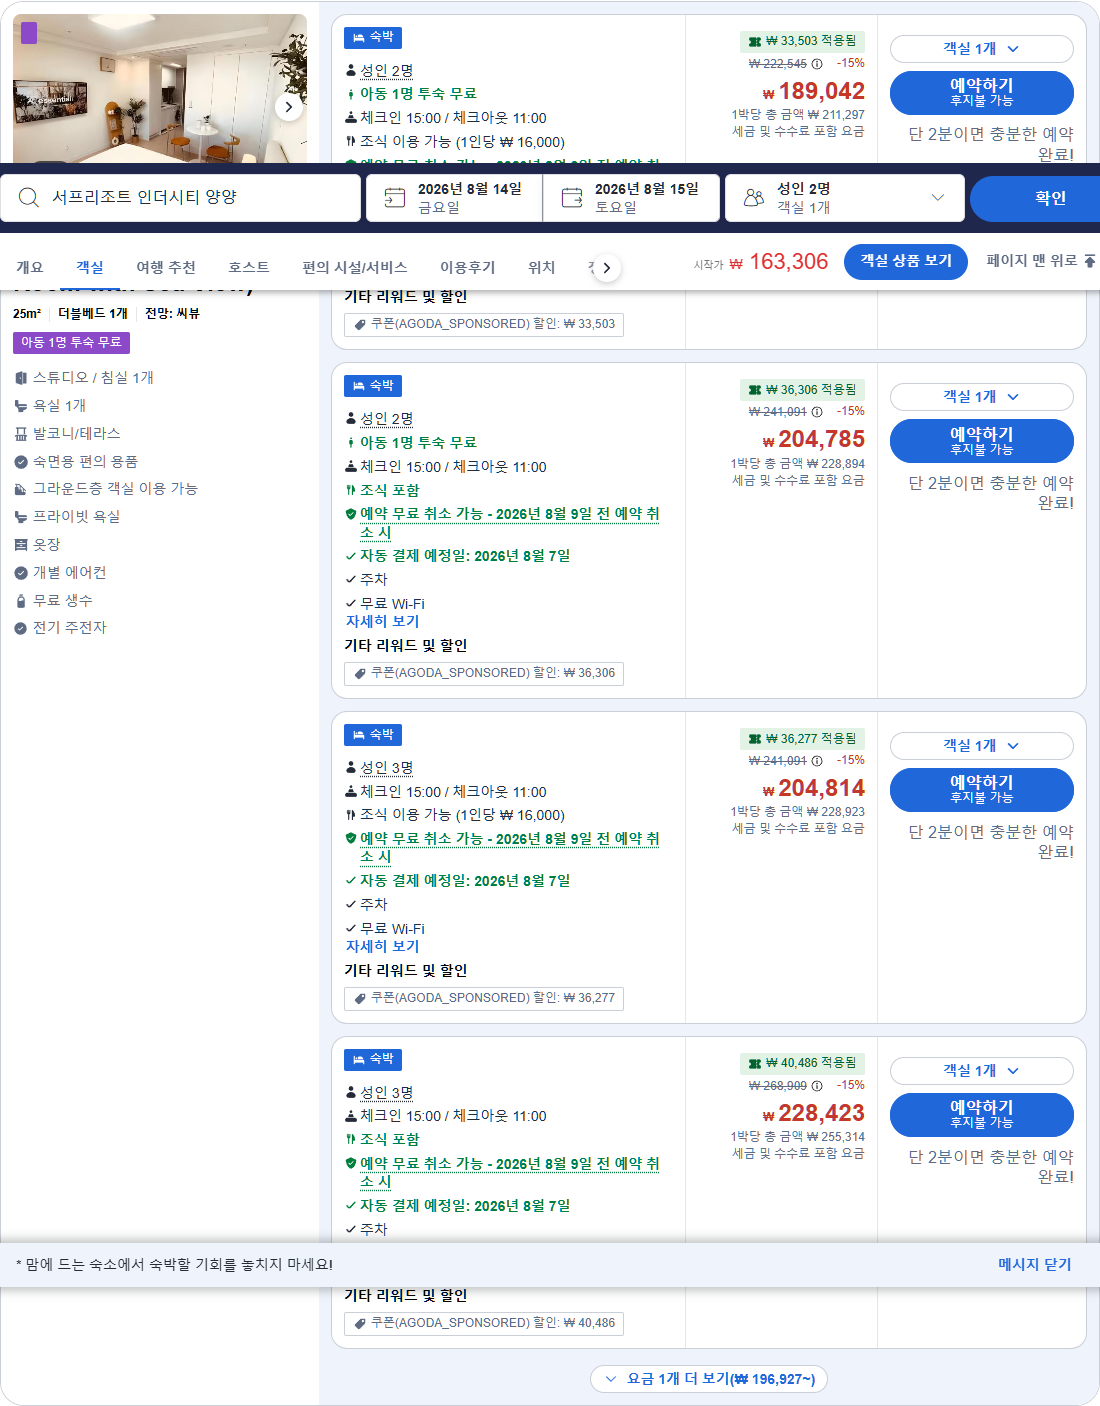The width and height of the screenshot is (1100, 1406).
Task: Click the 개별 에어컨 amenity row
Action: click(60, 573)
